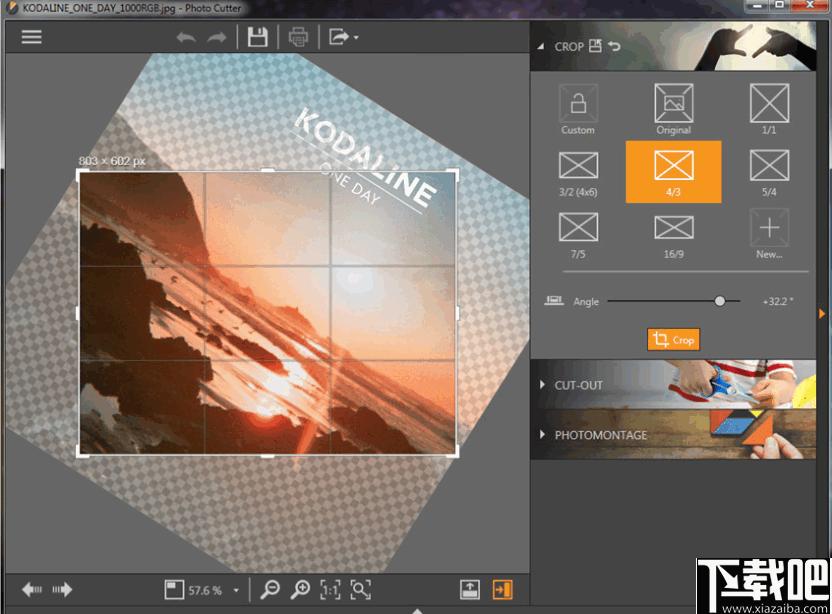Toggle the orange side panel icon
Screen dimensions: 832x614
pos(502,590)
